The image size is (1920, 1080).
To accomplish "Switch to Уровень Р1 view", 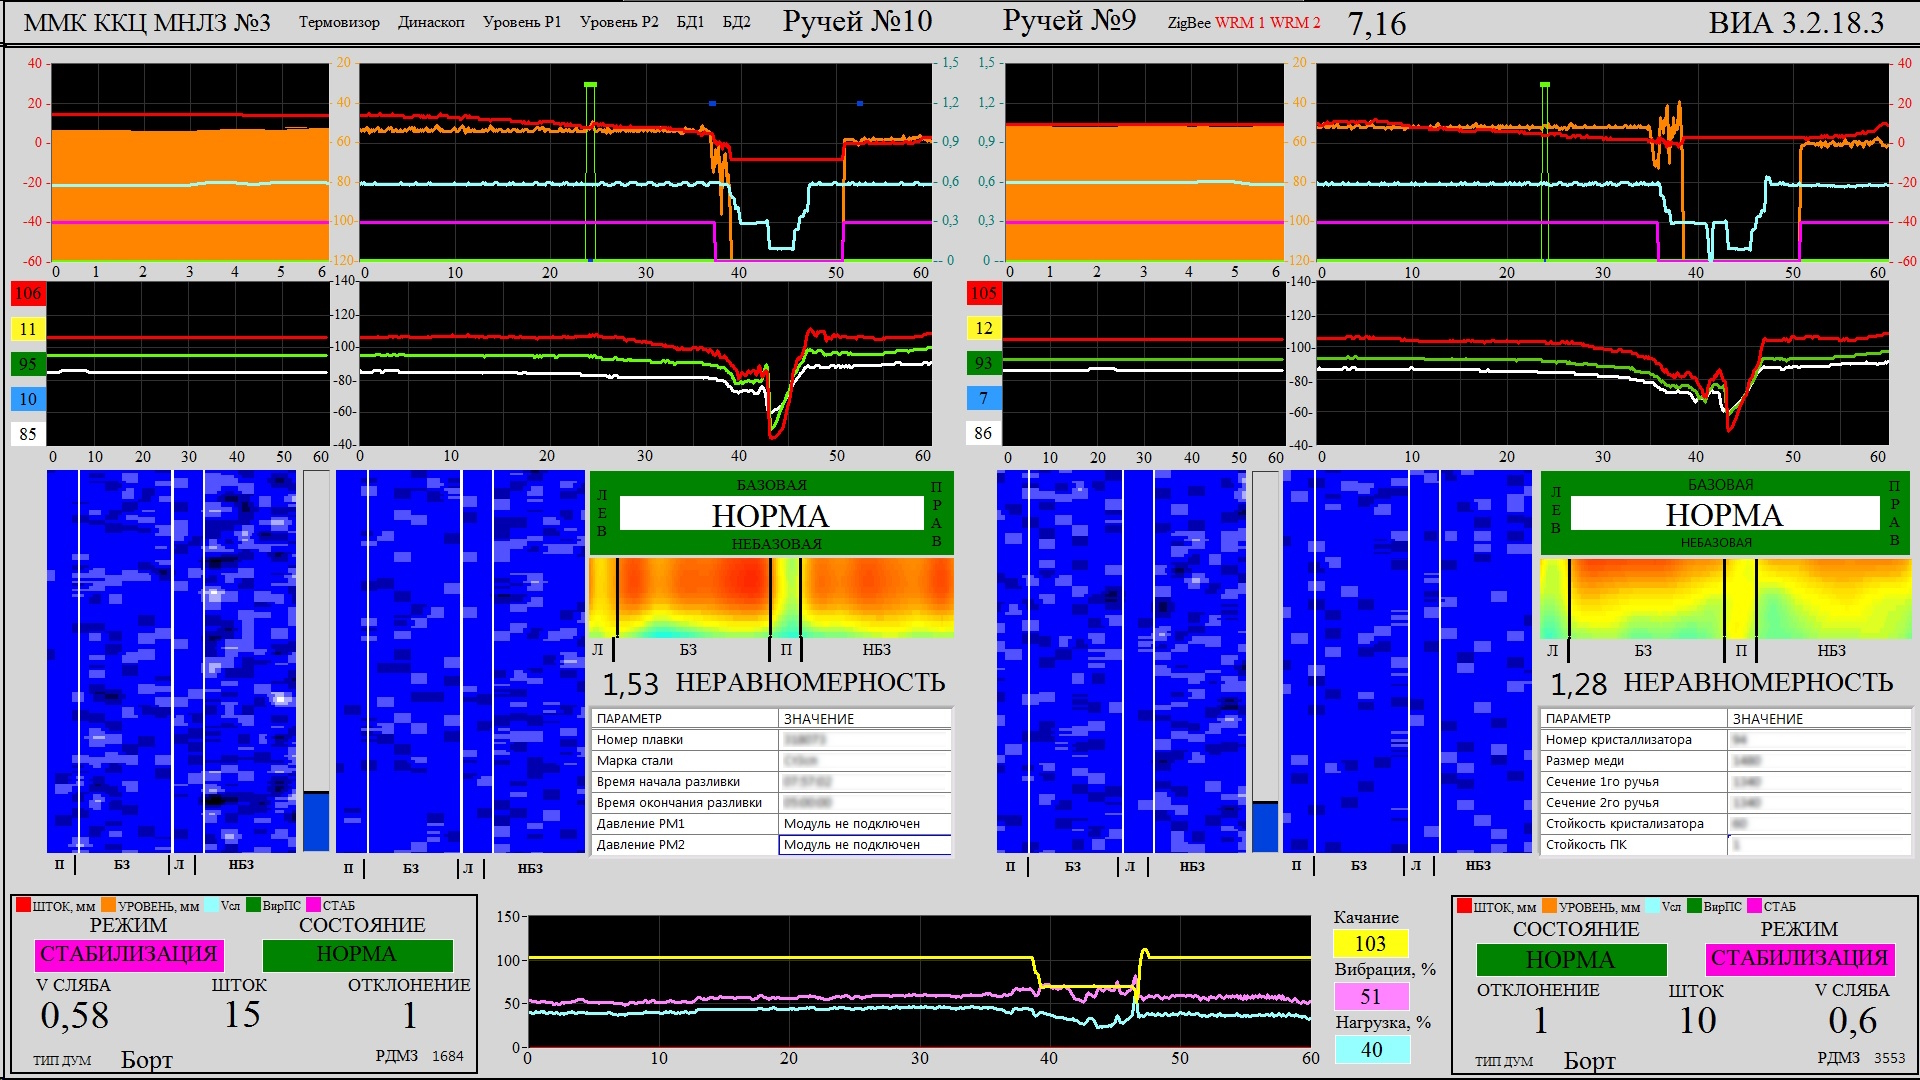I will (x=522, y=22).
